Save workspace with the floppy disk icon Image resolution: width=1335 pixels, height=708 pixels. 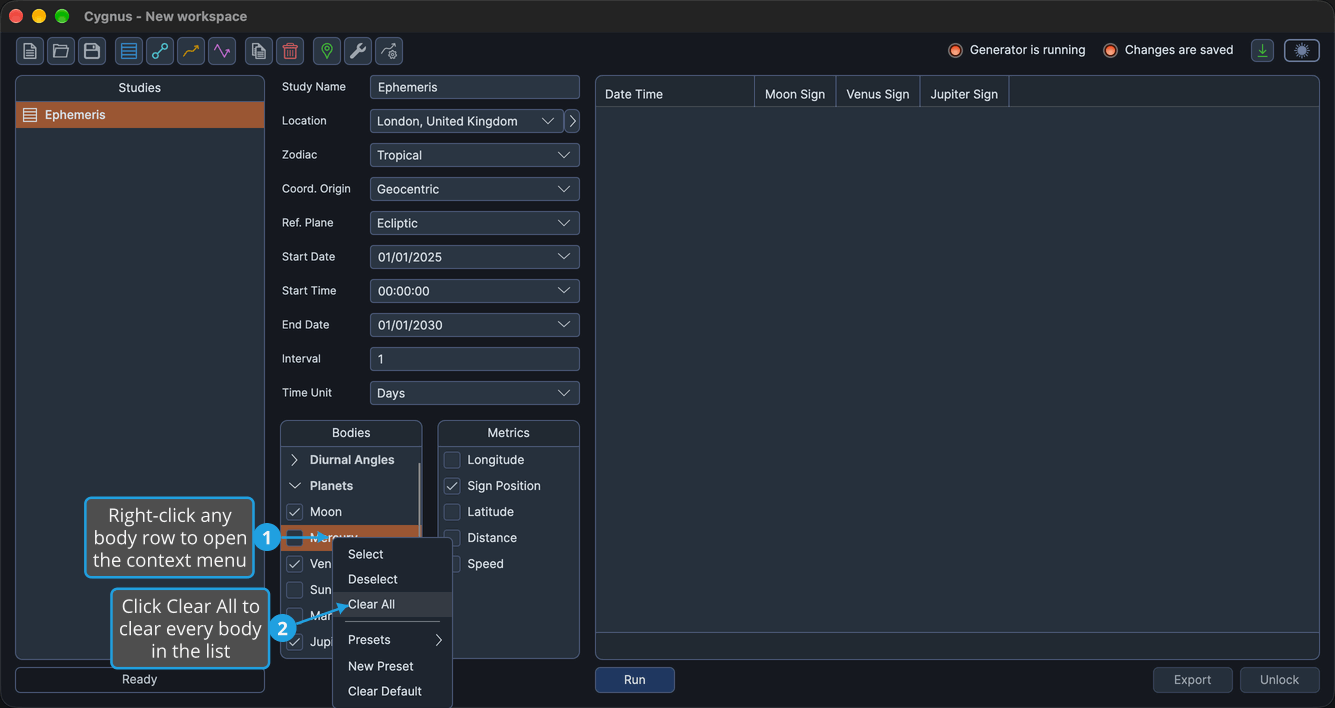click(92, 51)
